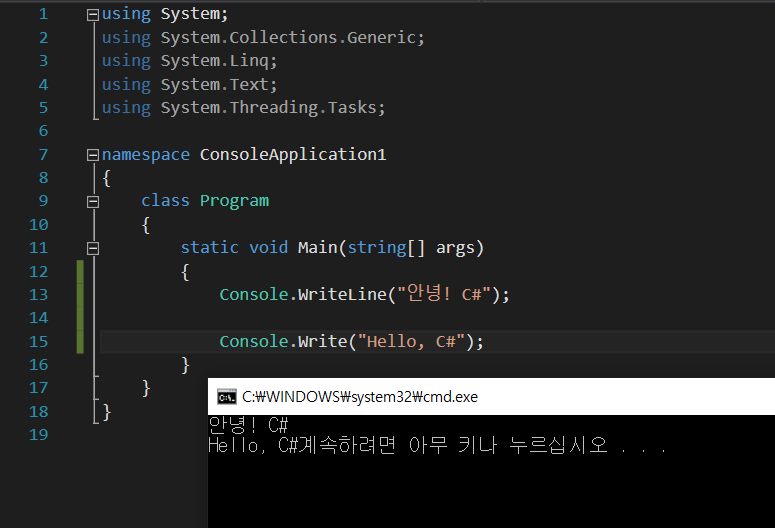Collapse the Main method region

click(93, 248)
